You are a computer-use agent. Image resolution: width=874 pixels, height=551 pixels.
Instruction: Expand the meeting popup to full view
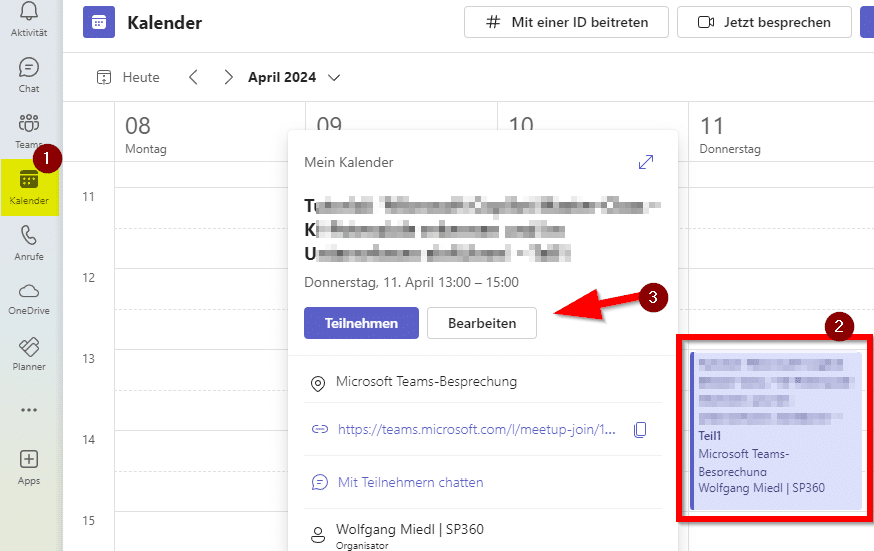click(646, 162)
